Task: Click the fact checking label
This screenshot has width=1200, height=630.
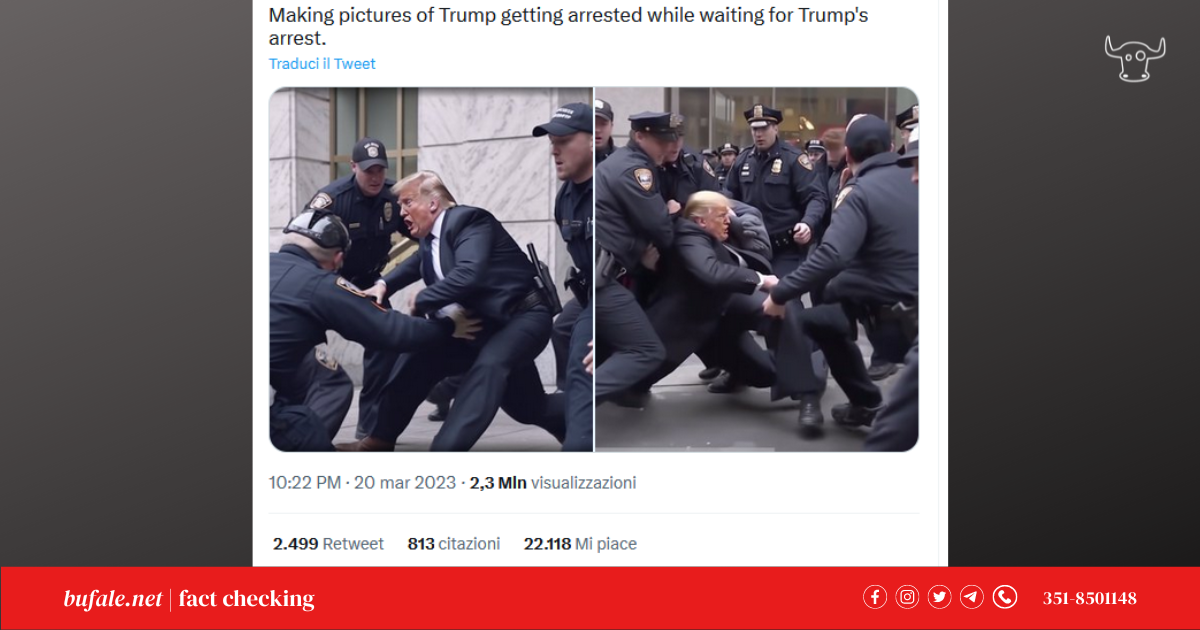Action: coord(246,599)
